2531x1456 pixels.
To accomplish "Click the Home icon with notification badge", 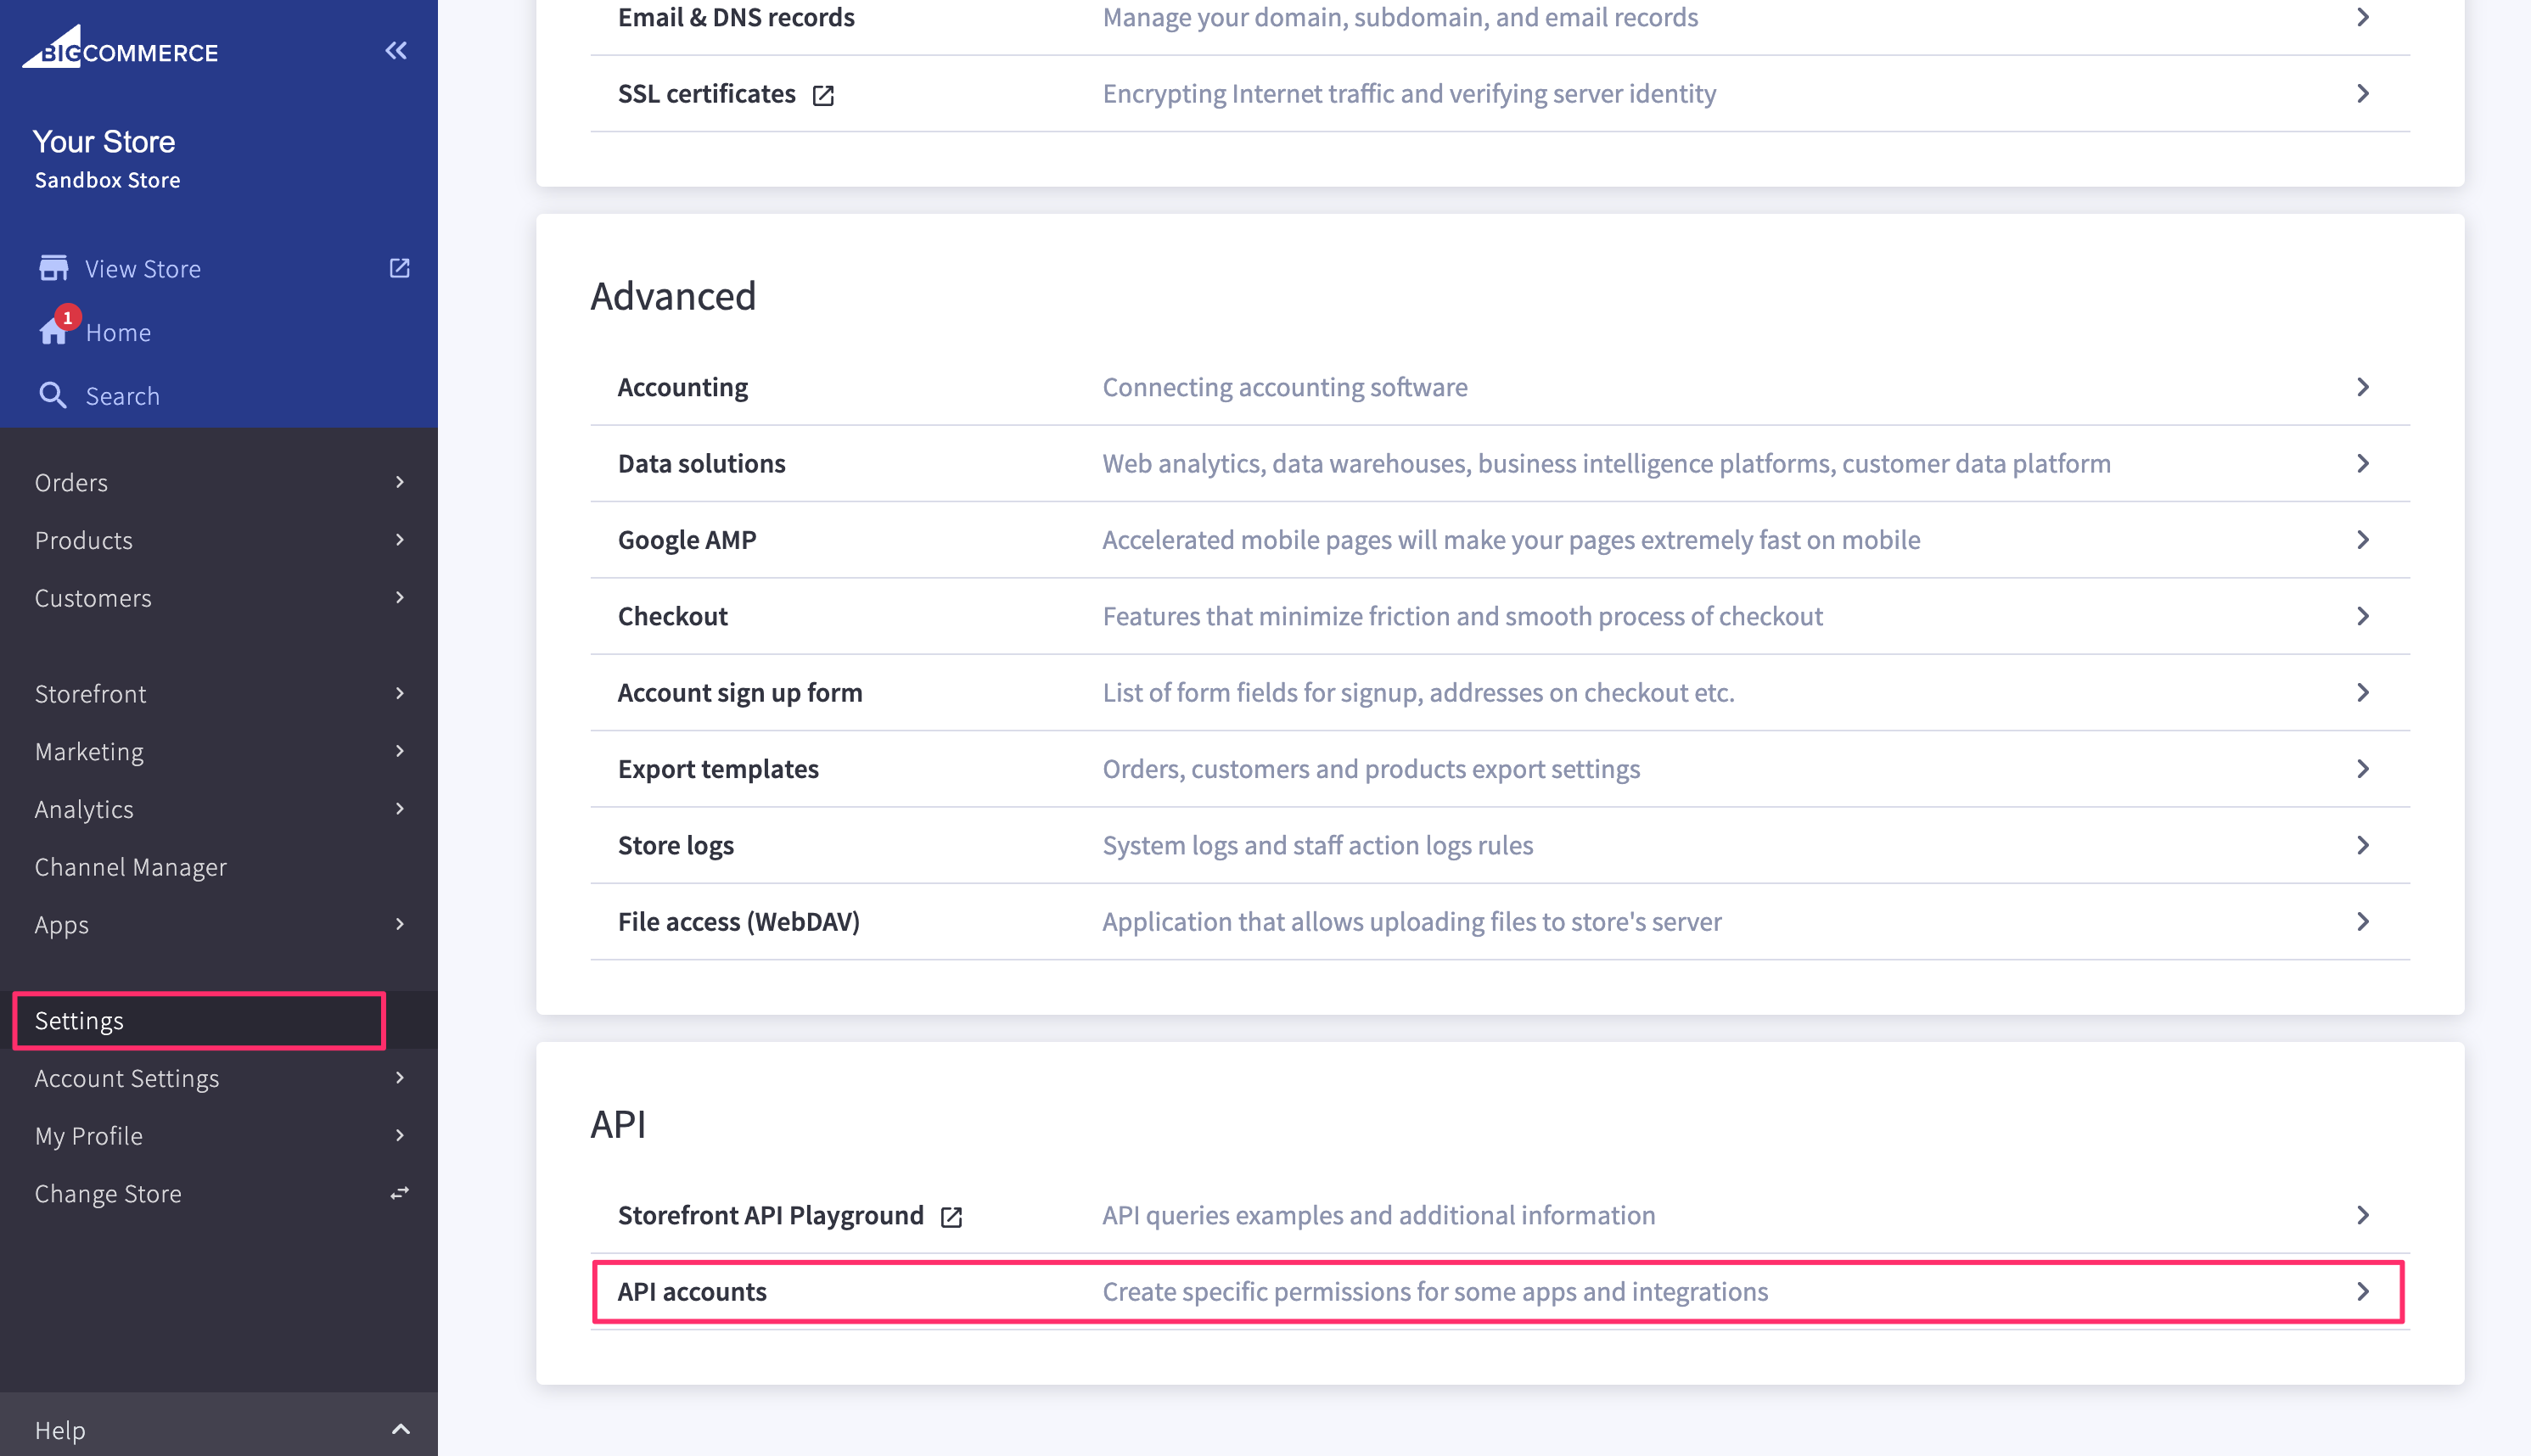I will tap(54, 331).
